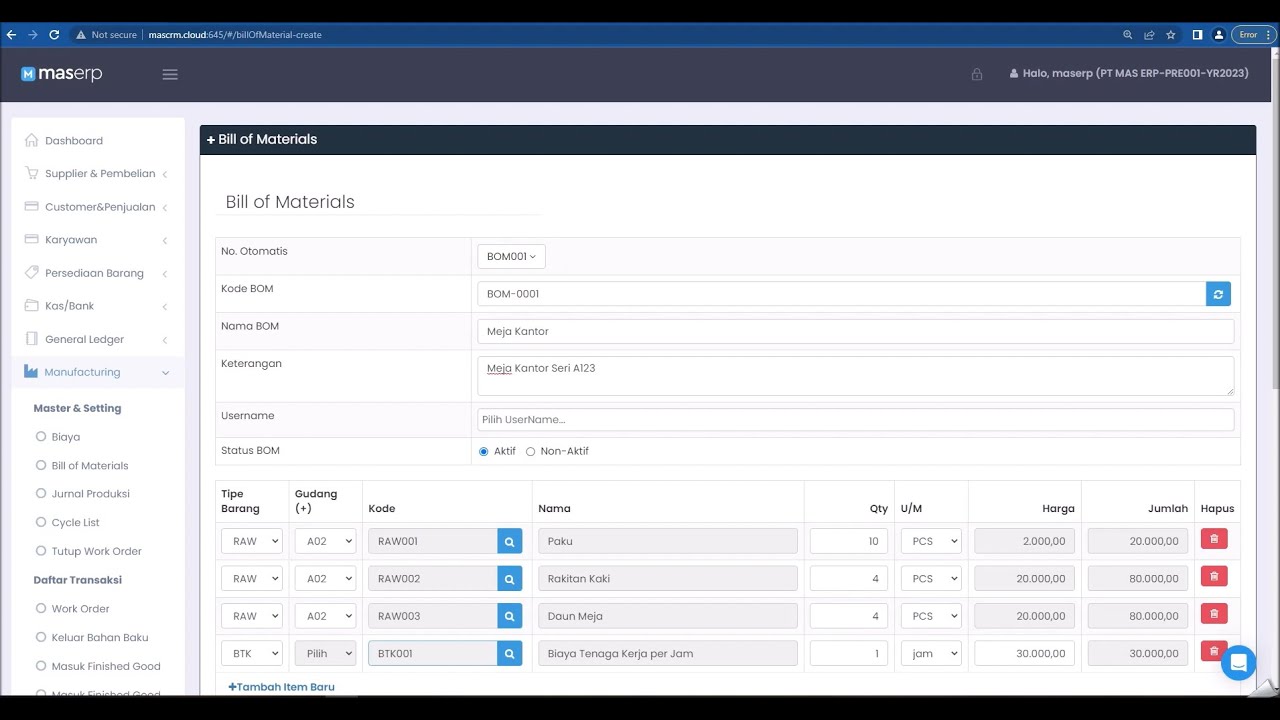Search item code for RAW001 row
The width and height of the screenshot is (1280, 720).
point(510,541)
